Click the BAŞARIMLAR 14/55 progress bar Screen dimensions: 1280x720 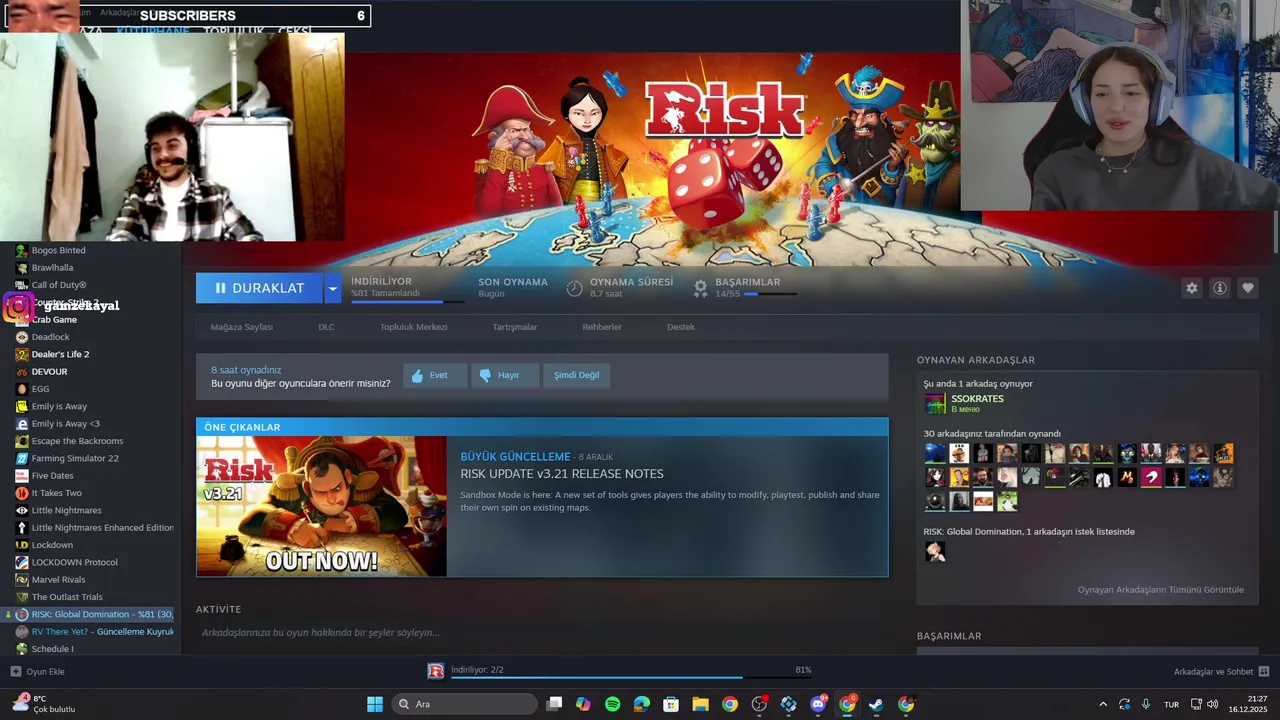[x=770, y=294]
